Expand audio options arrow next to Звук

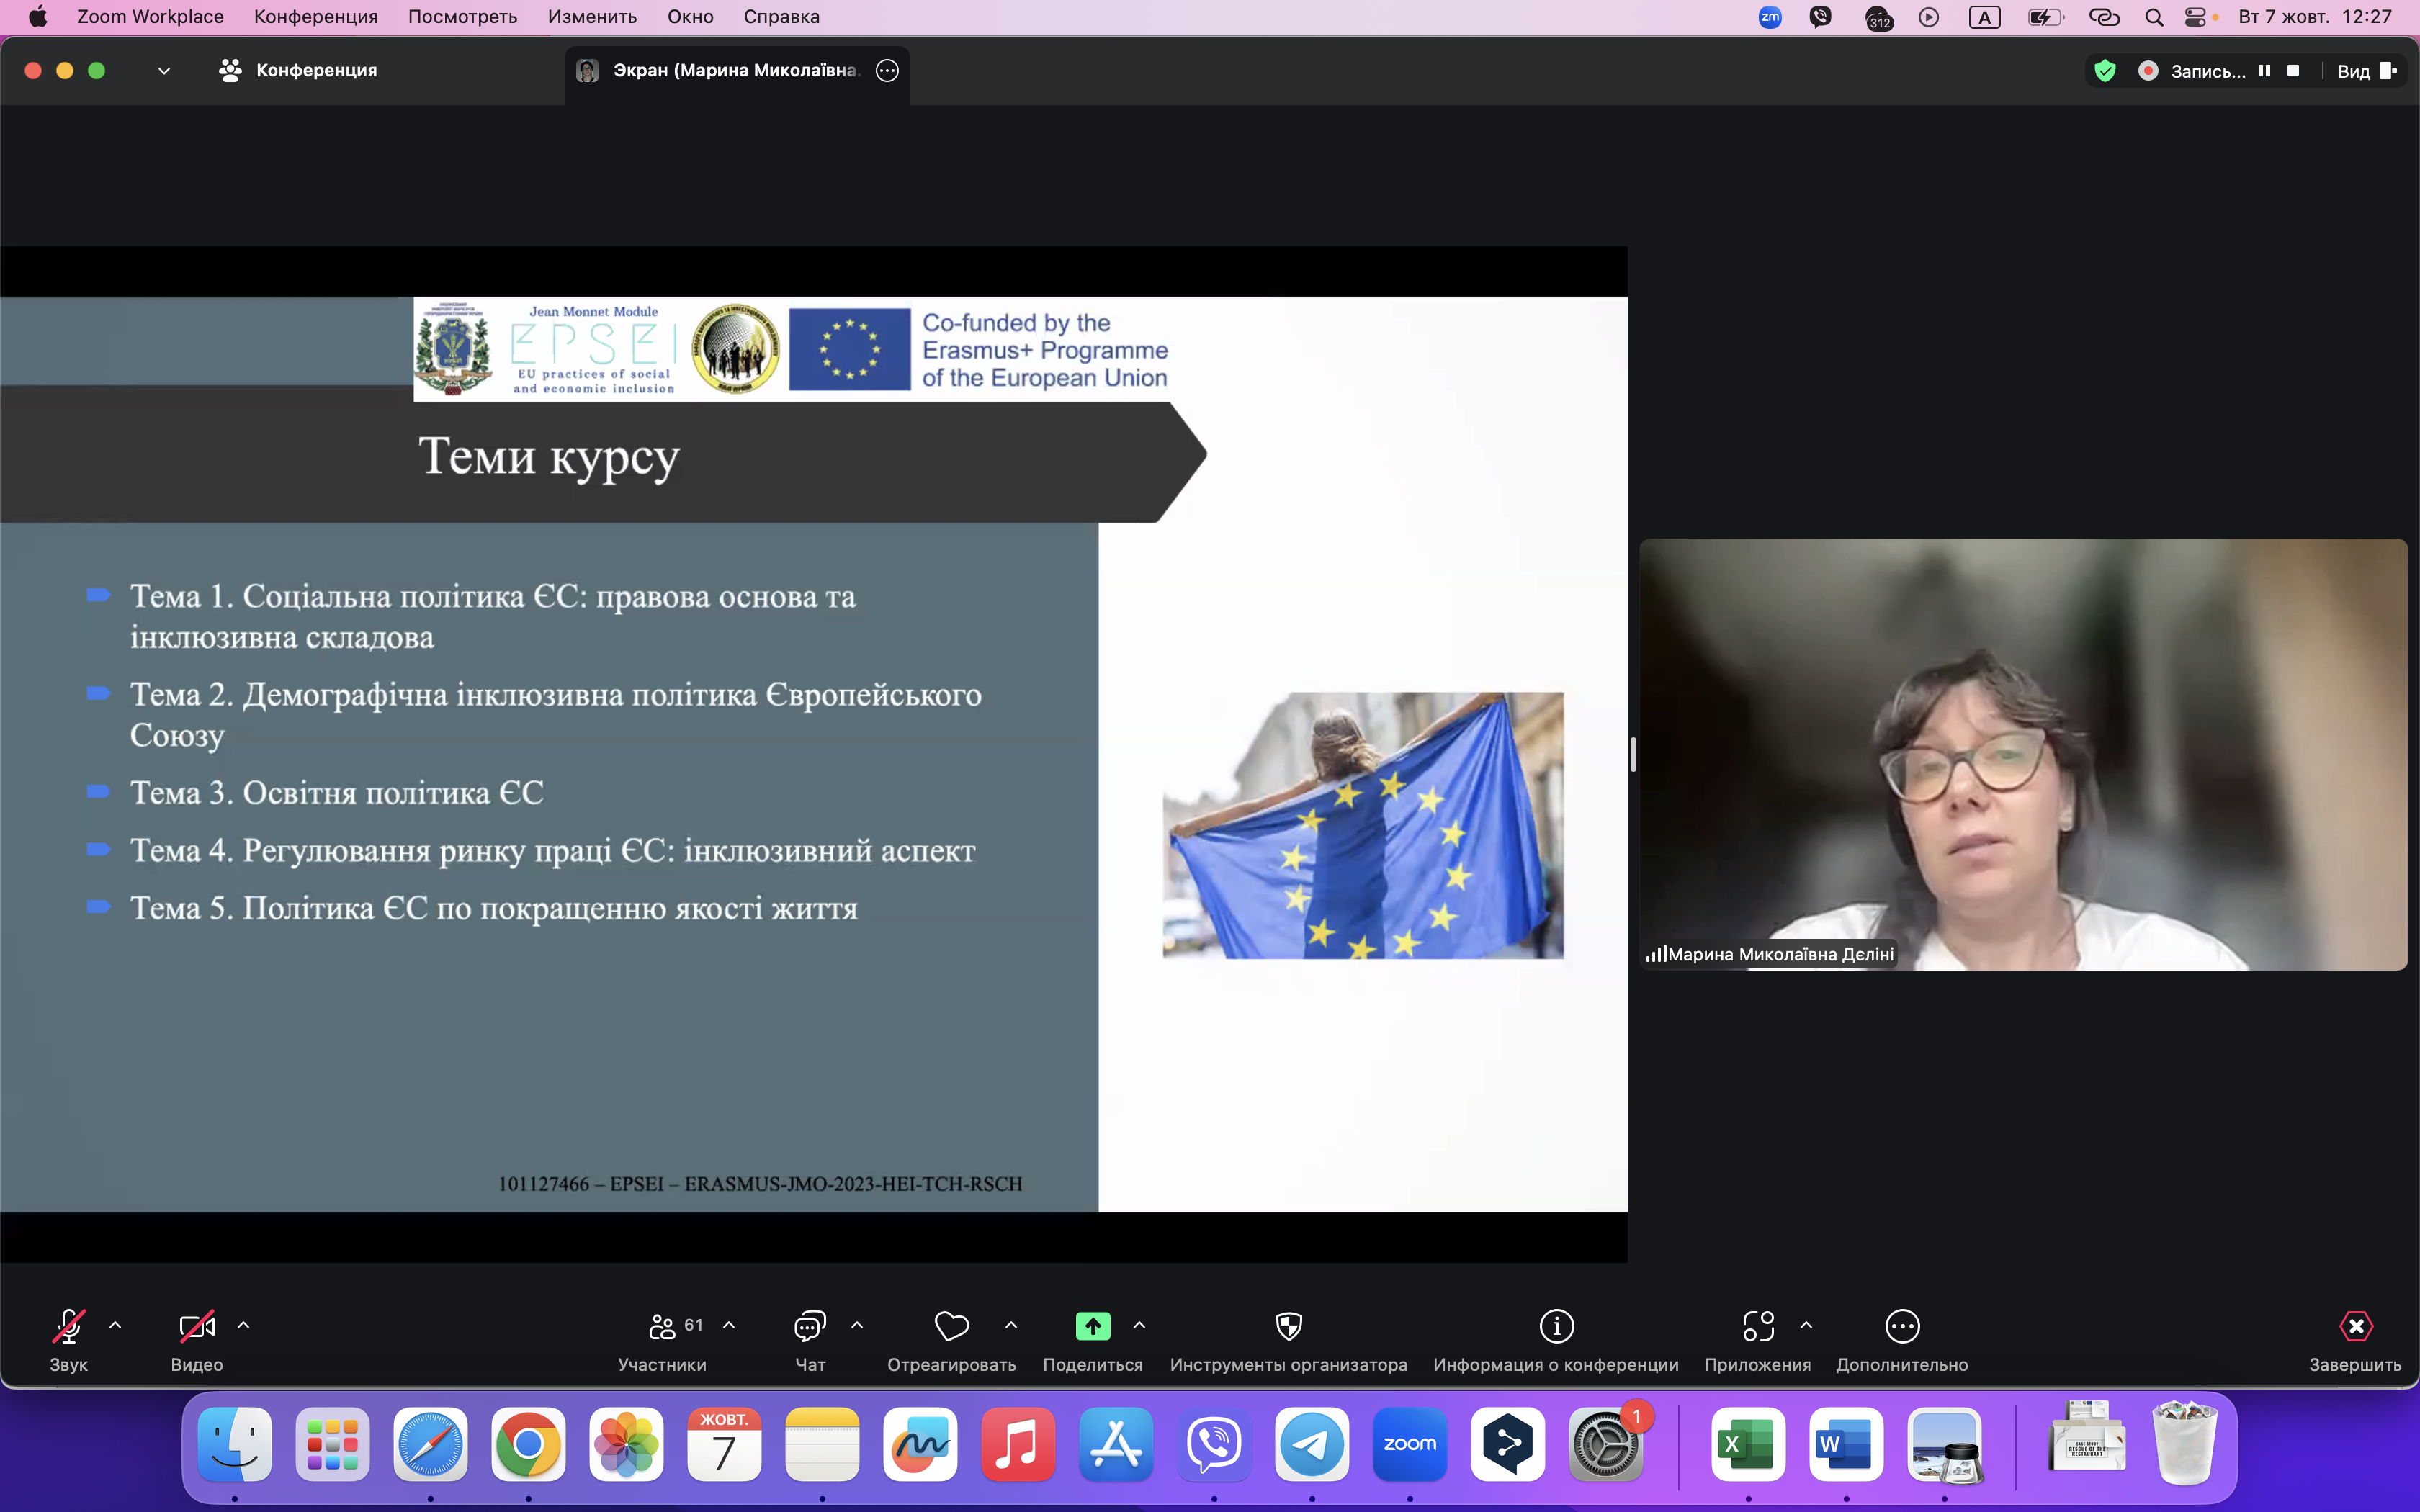click(115, 1326)
